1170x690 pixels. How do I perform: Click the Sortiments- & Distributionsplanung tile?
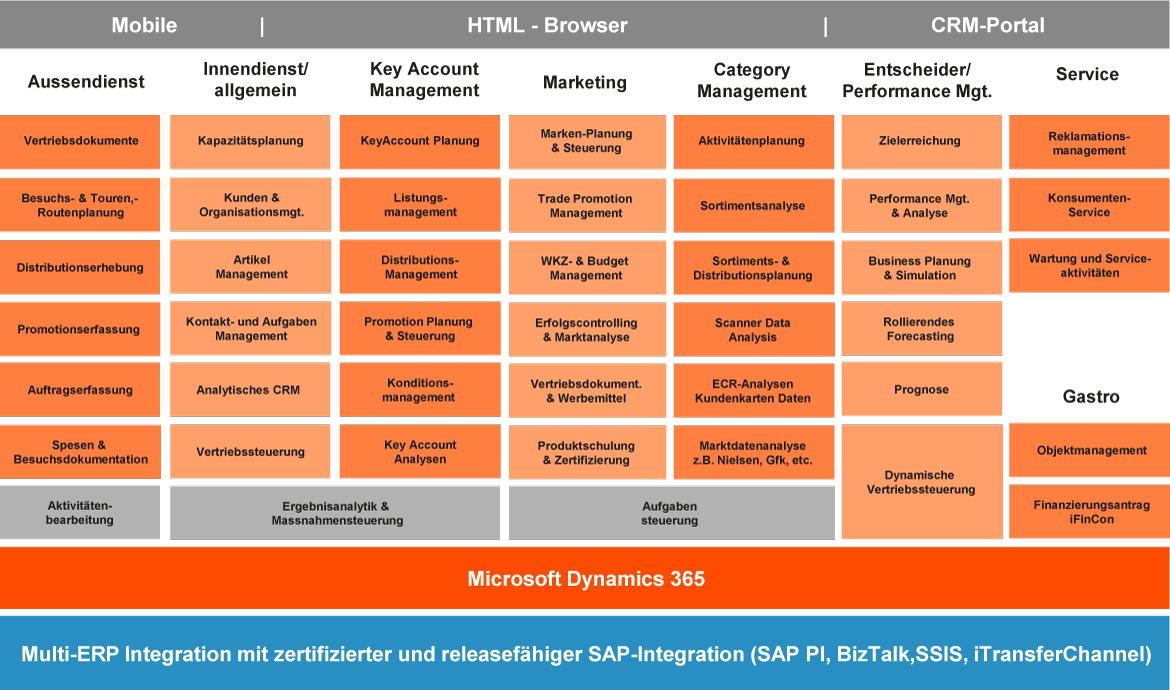point(754,268)
